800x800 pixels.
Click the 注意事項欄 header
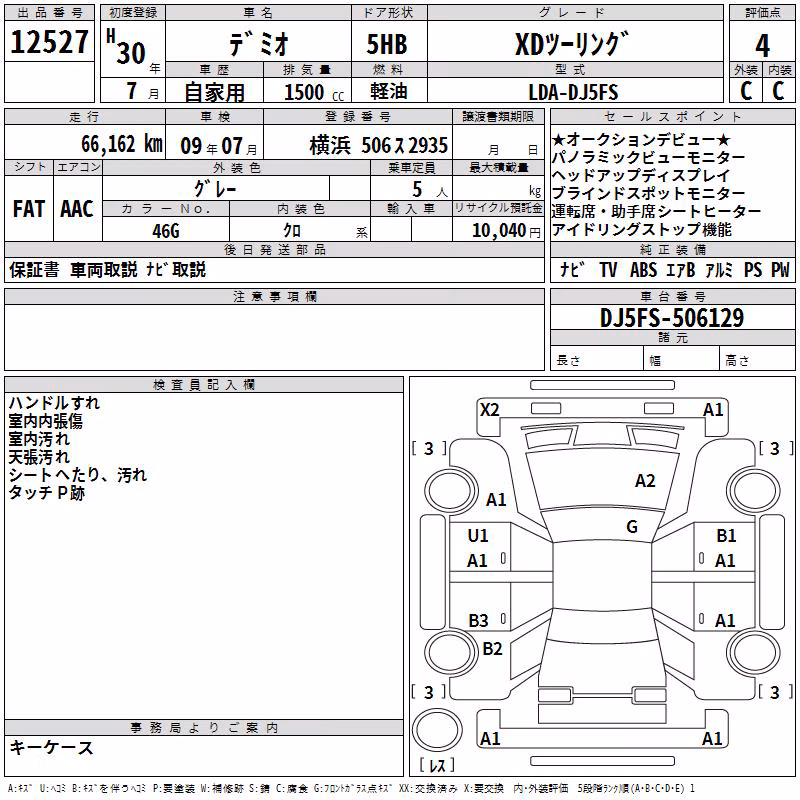point(274,296)
